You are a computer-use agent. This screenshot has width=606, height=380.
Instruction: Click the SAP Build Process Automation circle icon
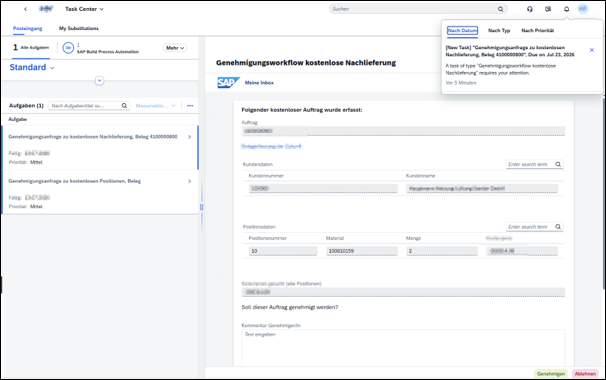tap(68, 48)
